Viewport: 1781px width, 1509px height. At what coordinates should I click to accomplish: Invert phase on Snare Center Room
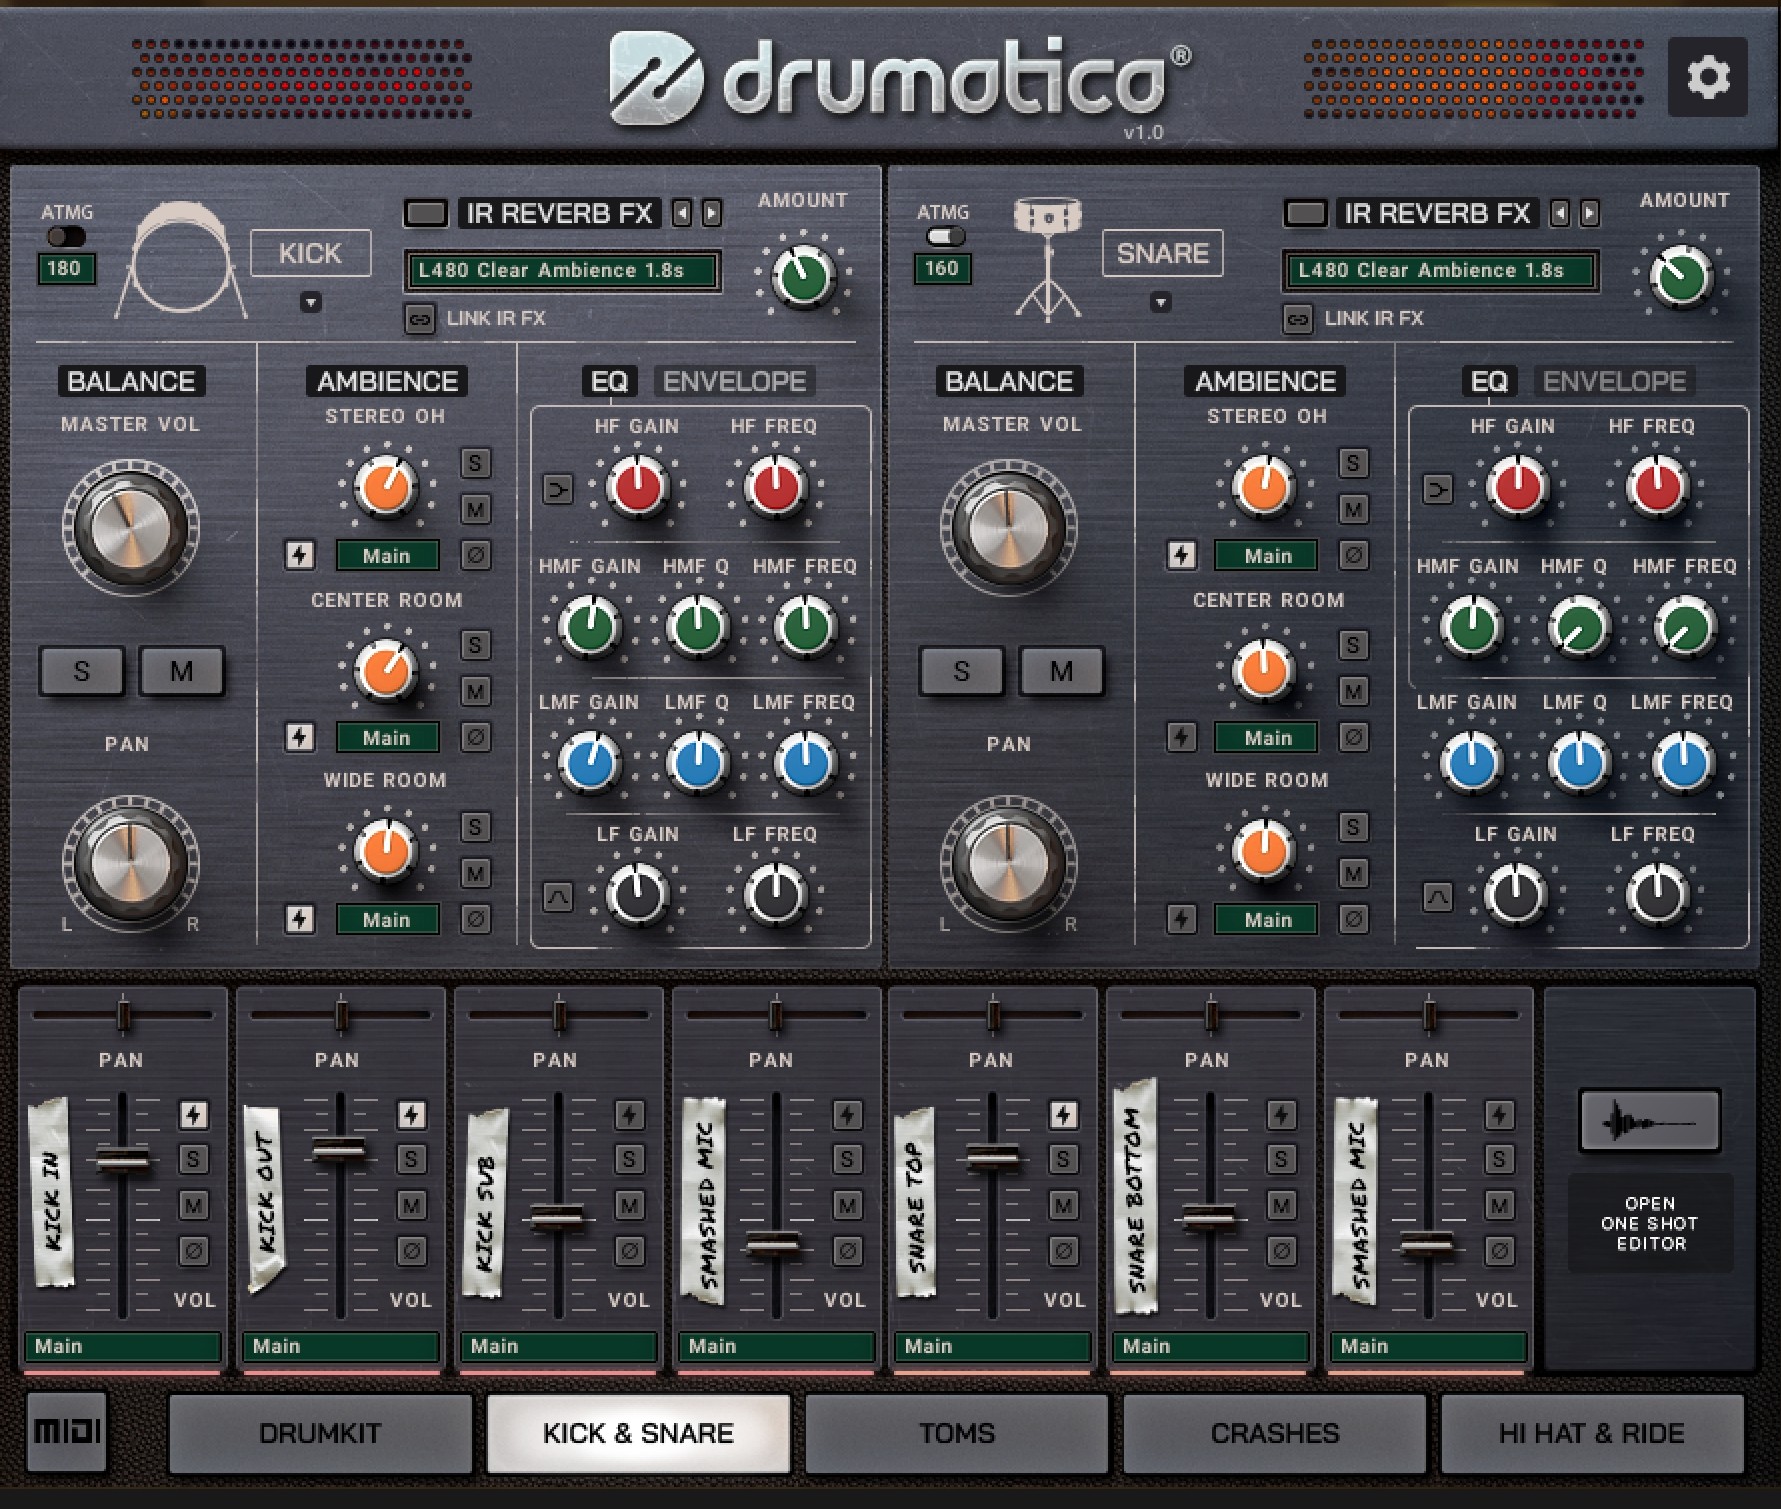pos(1353,737)
